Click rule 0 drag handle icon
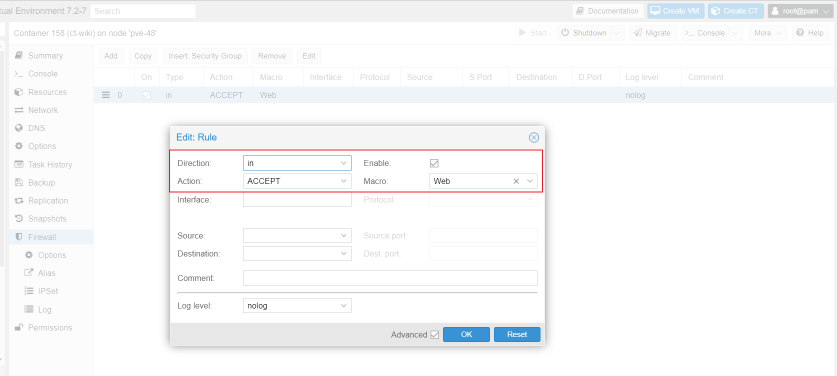The image size is (837, 376). pos(106,95)
